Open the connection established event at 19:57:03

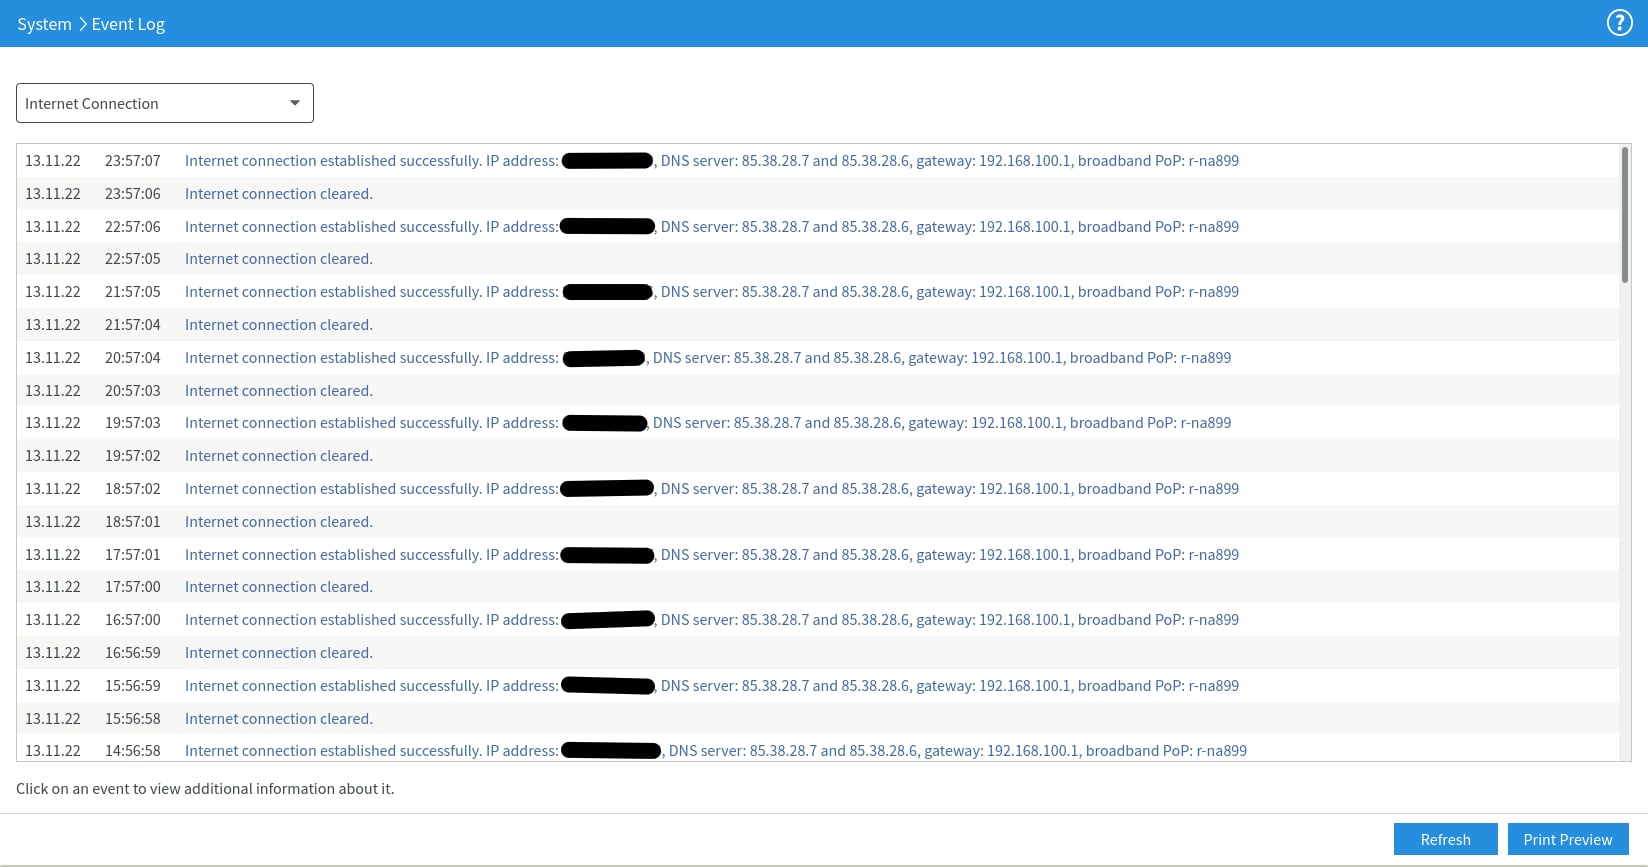point(818,423)
